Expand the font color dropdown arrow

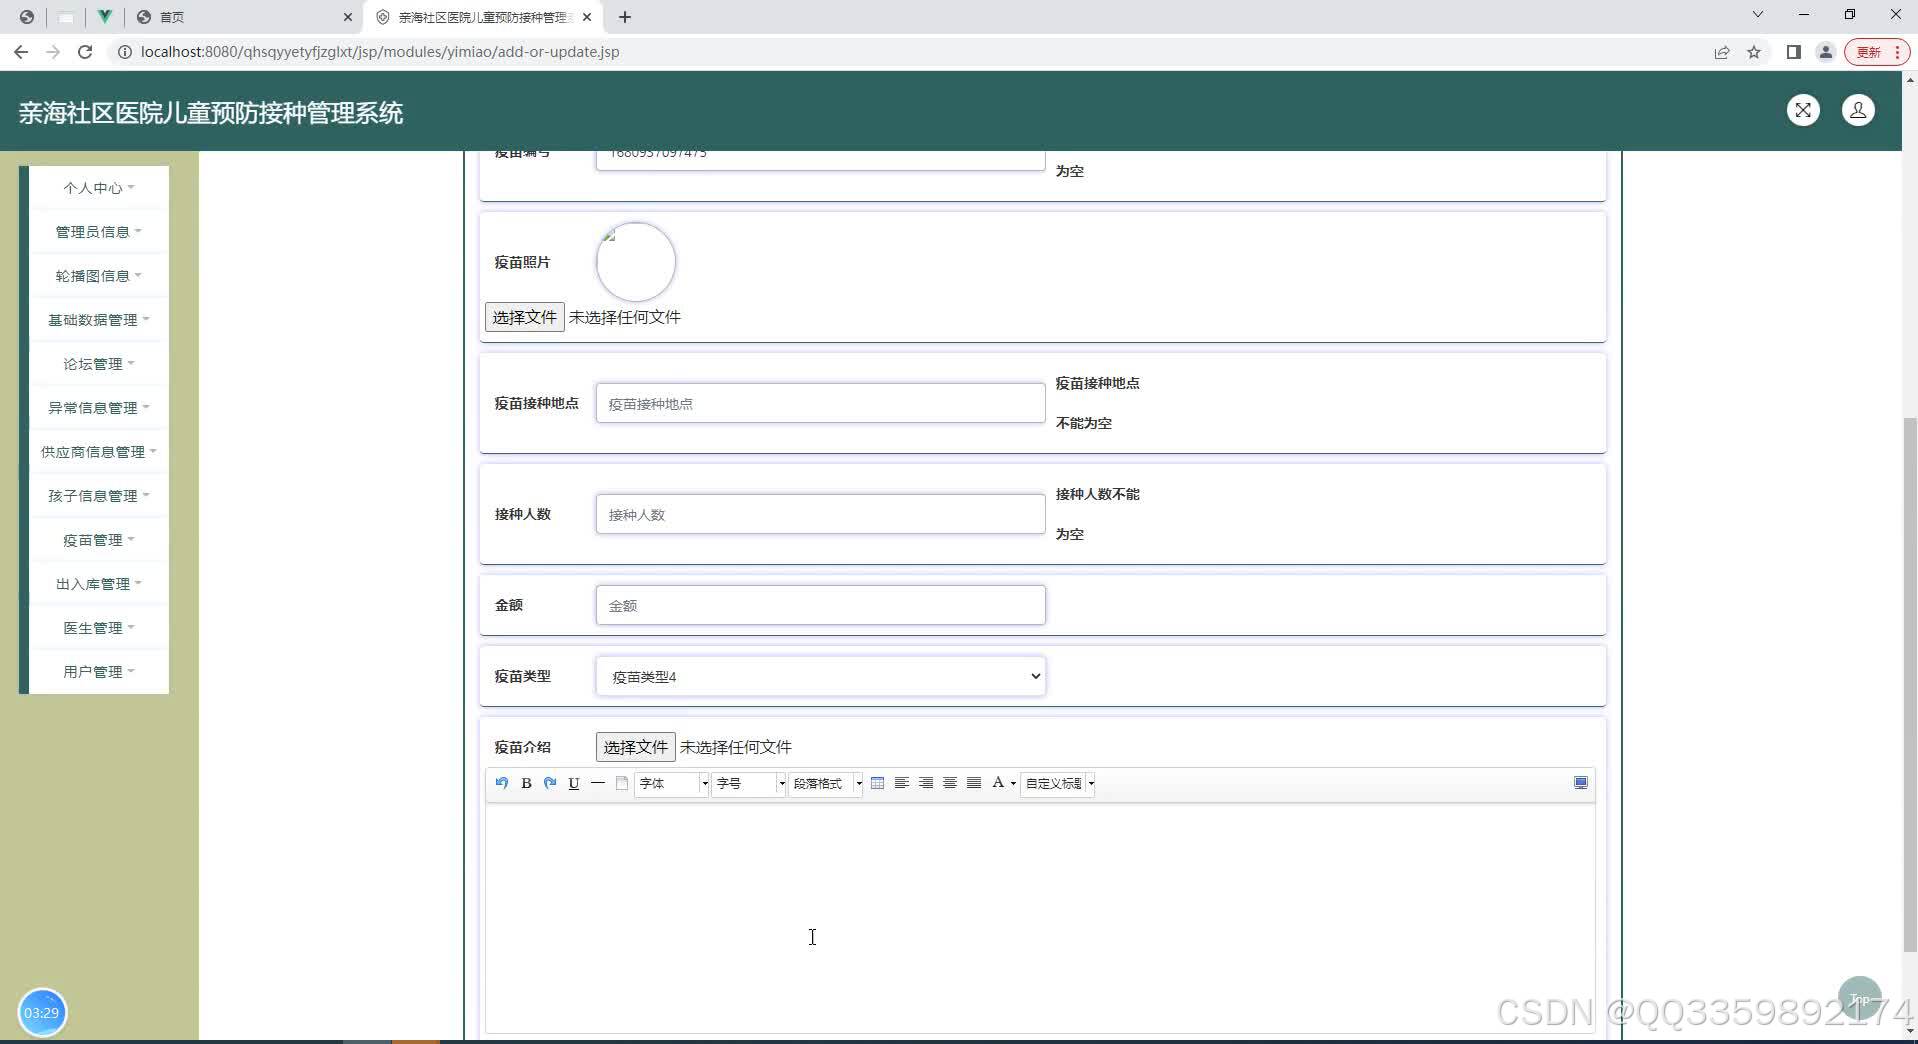tap(1013, 784)
